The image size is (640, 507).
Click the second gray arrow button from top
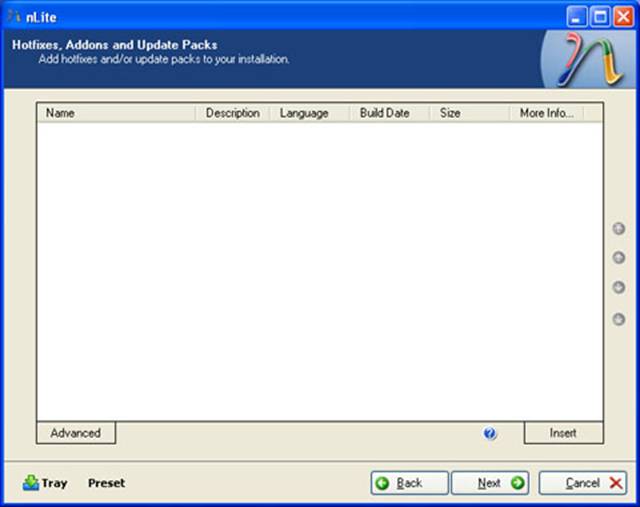[618, 258]
